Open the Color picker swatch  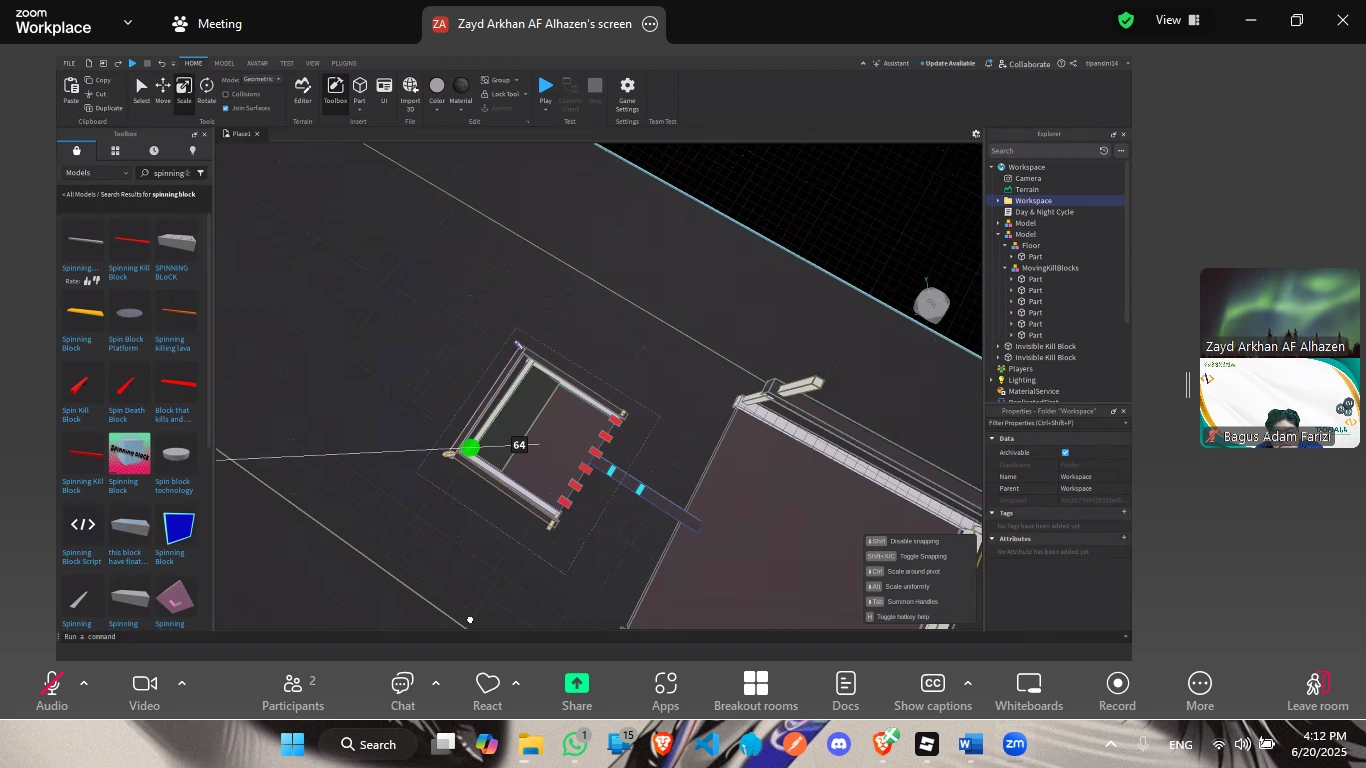pyautogui.click(x=437, y=87)
